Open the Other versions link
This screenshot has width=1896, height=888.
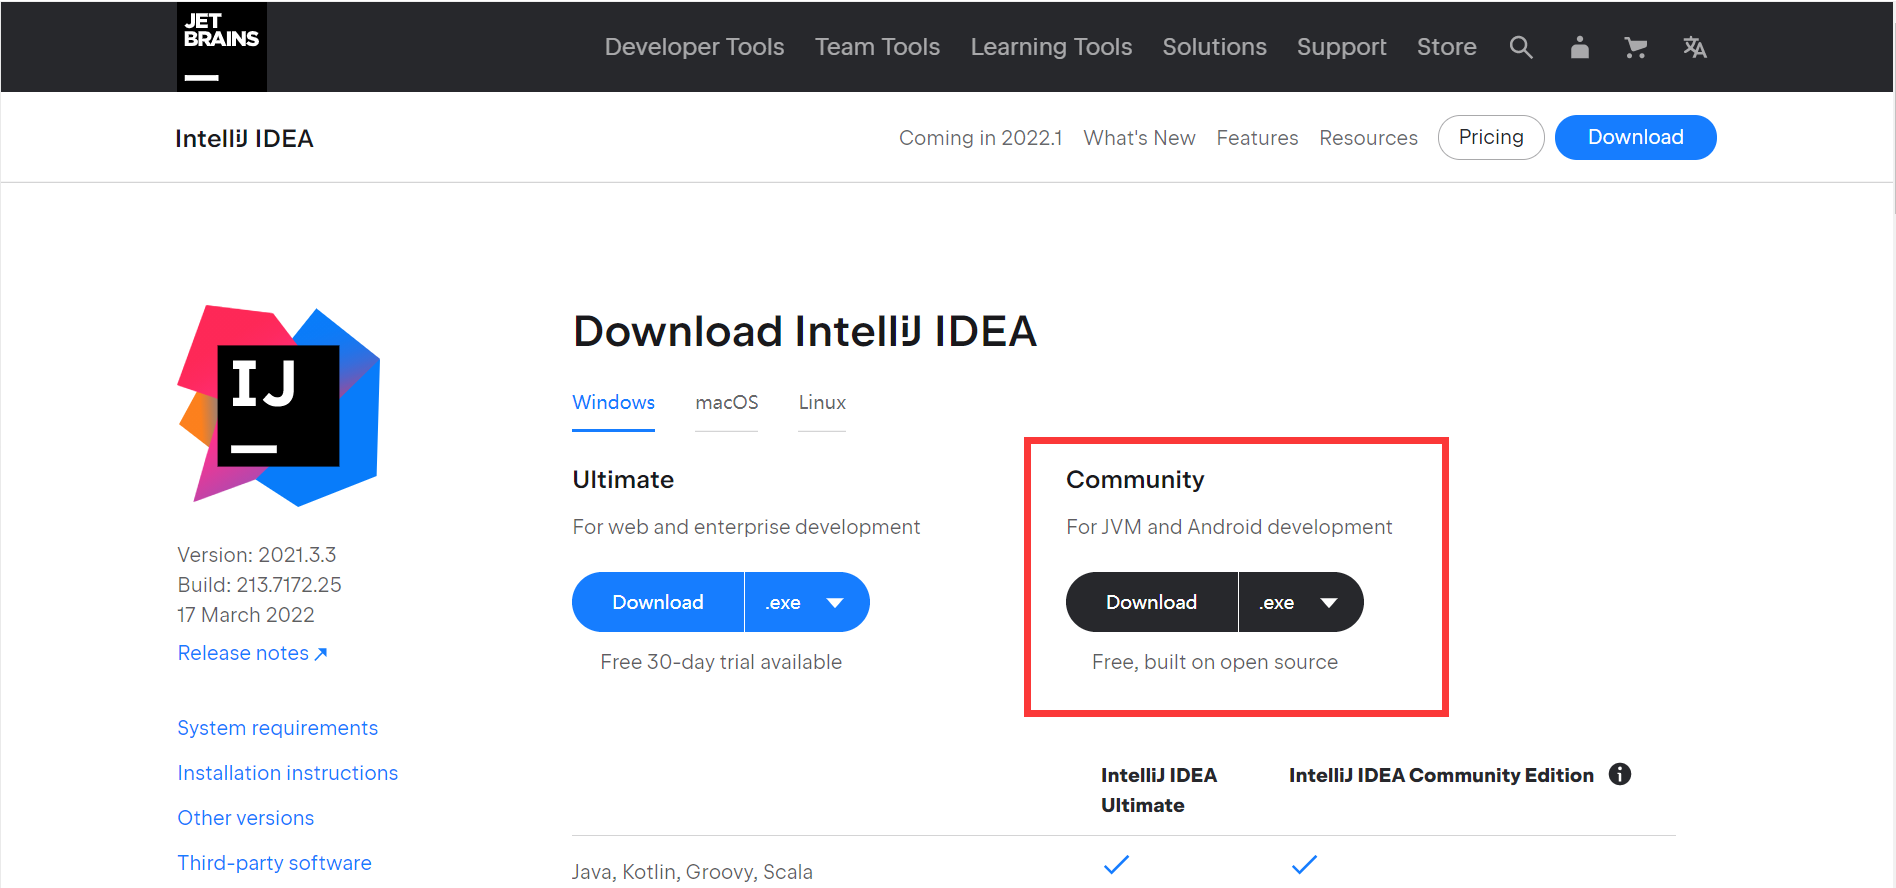click(245, 818)
